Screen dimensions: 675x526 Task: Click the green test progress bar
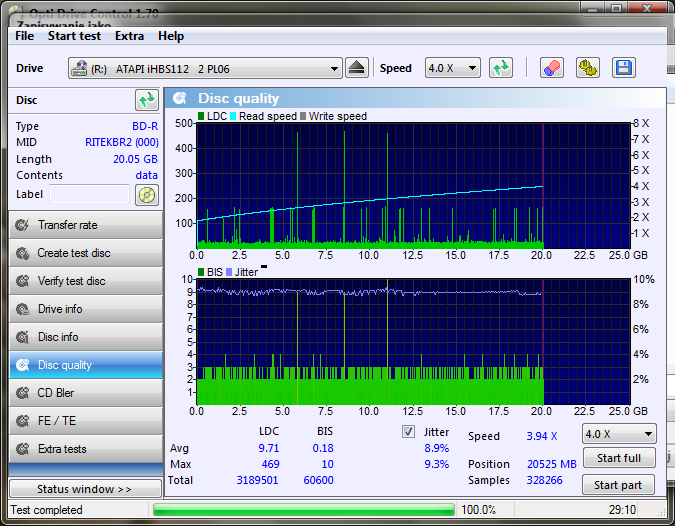click(304, 510)
